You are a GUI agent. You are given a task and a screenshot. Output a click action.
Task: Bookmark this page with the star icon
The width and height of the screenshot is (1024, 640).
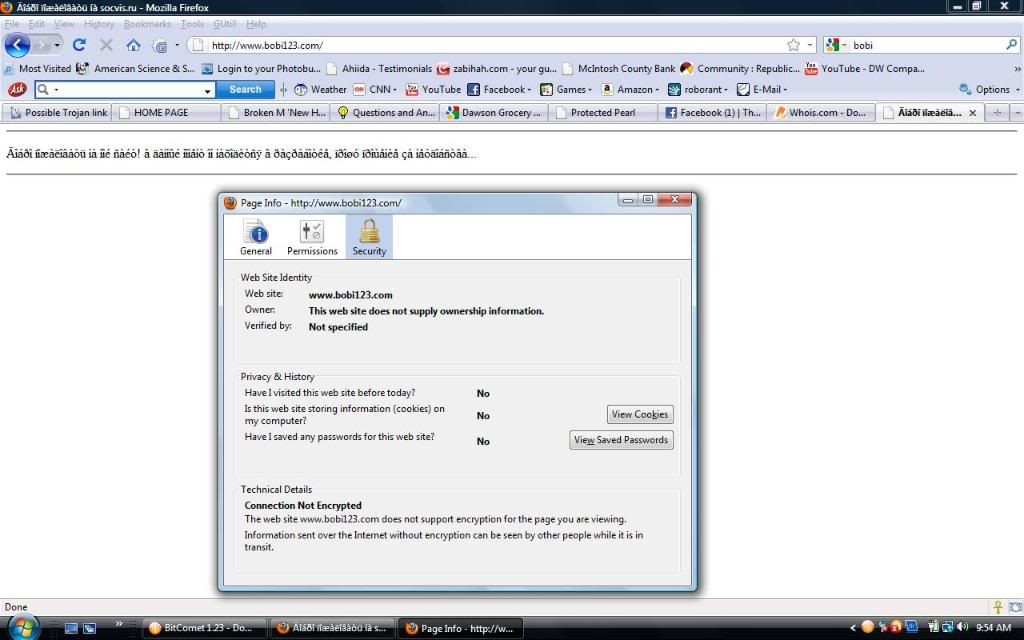[x=793, y=45]
